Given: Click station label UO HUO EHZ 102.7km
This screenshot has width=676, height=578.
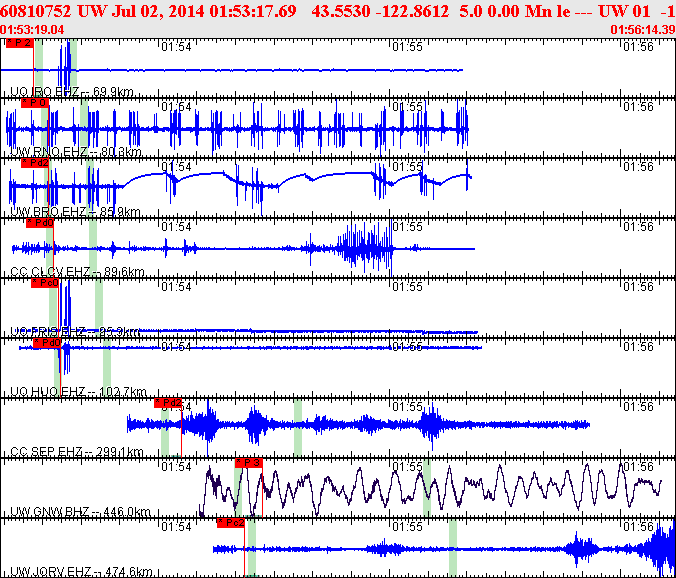Looking at the screenshot, I should coord(78,392).
